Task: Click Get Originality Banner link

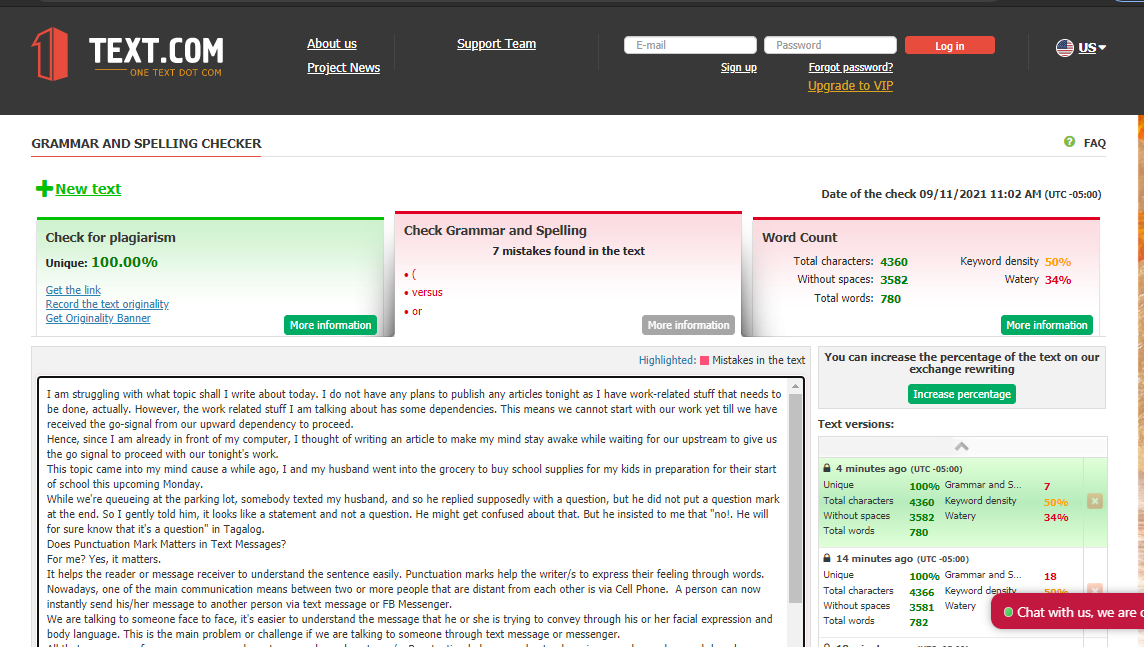Action: [x=98, y=318]
